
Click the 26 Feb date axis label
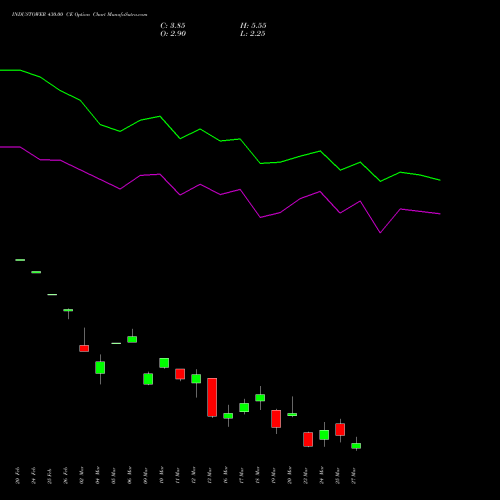click(66, 476)
